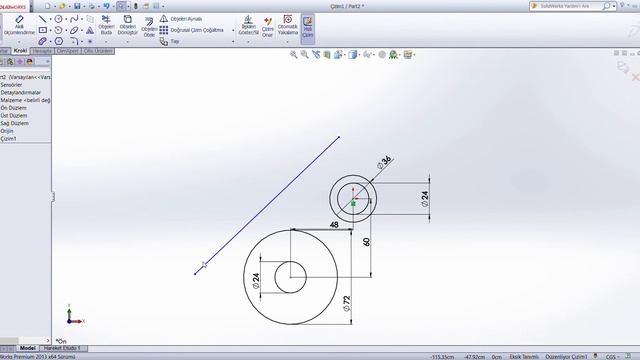Open the search type dropdown arrow
The height and width of the screenshot is (360, 640).
click(614, 6)
